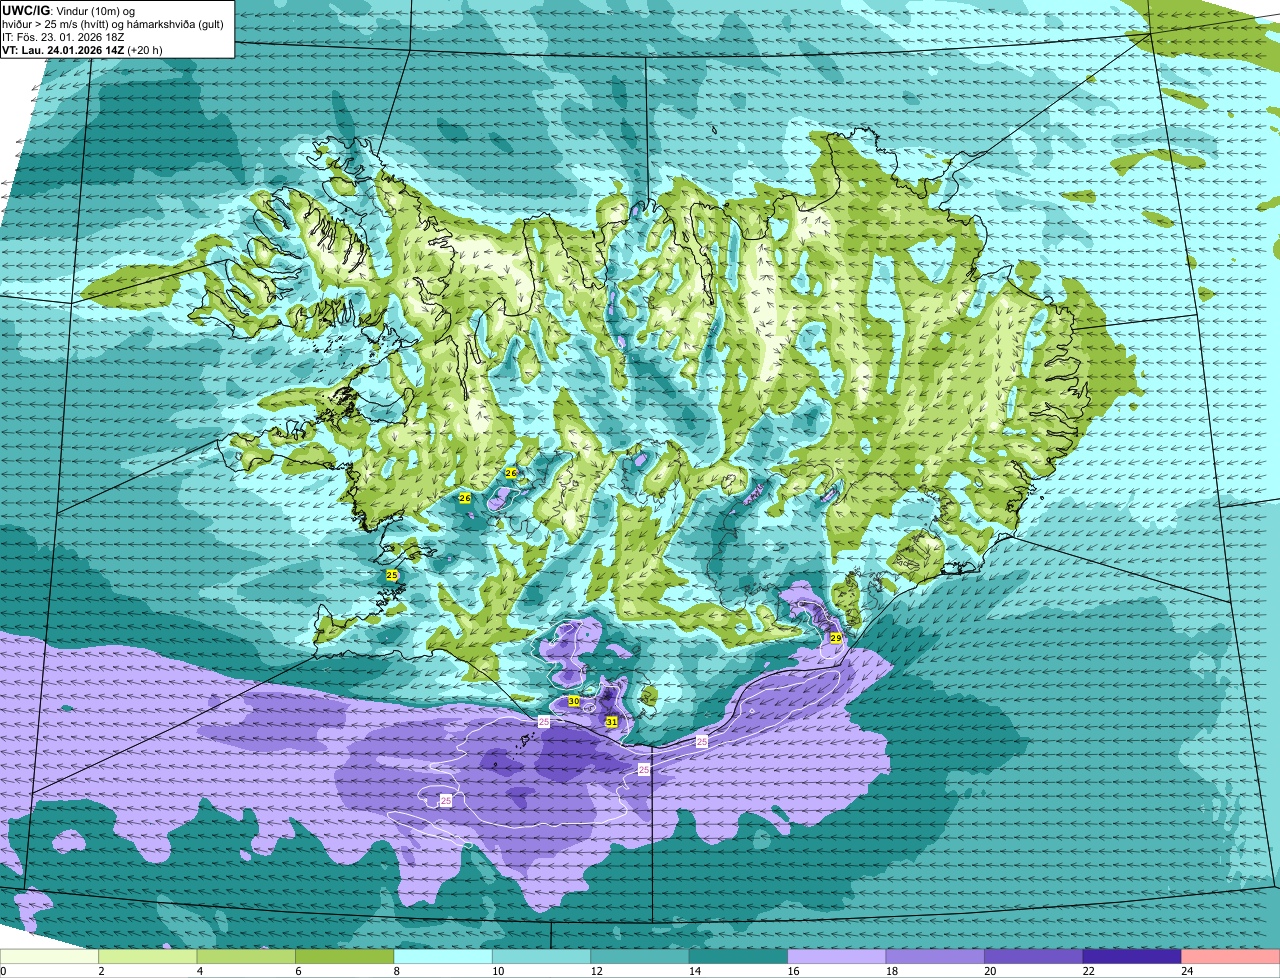Click the 22–24 dark indigo legend band
This screenshot has height=978, width=1280.
coord(1132,957)
